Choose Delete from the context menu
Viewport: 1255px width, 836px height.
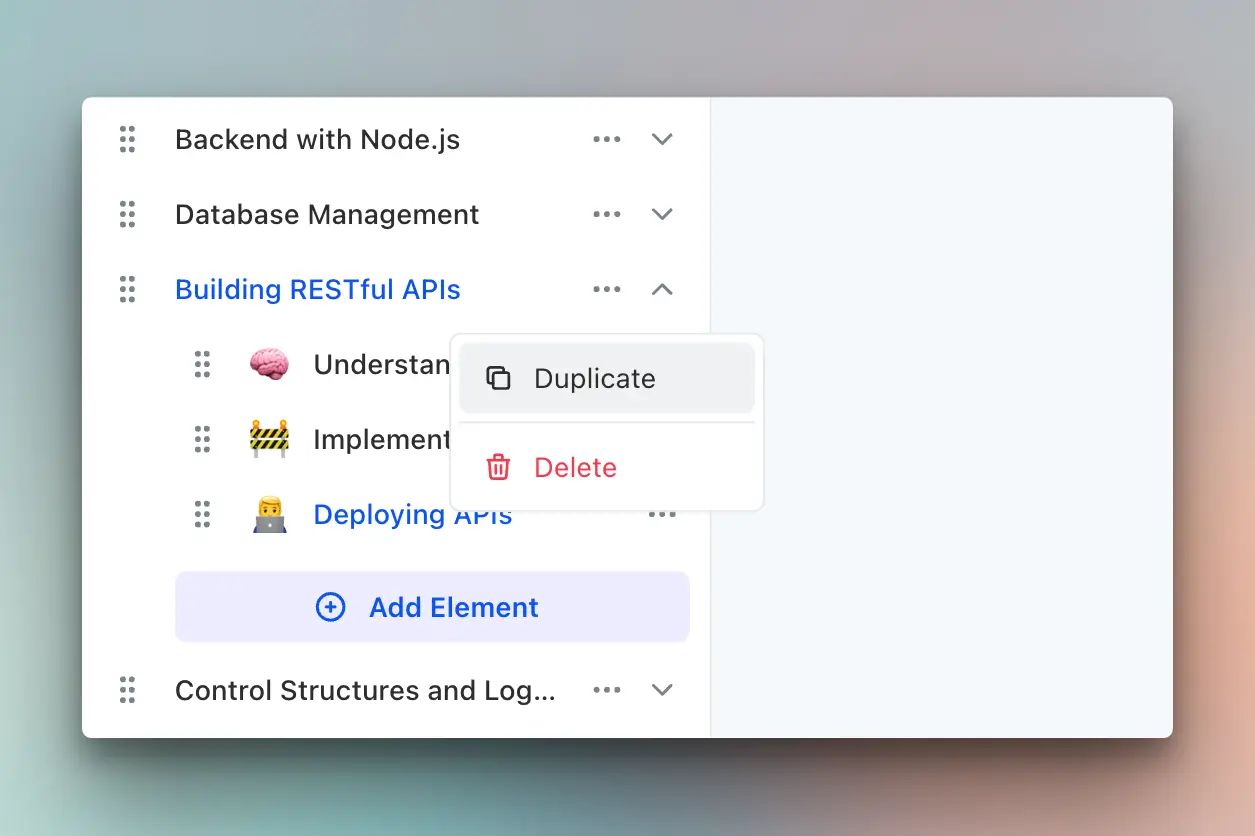(x=607, y=467)
